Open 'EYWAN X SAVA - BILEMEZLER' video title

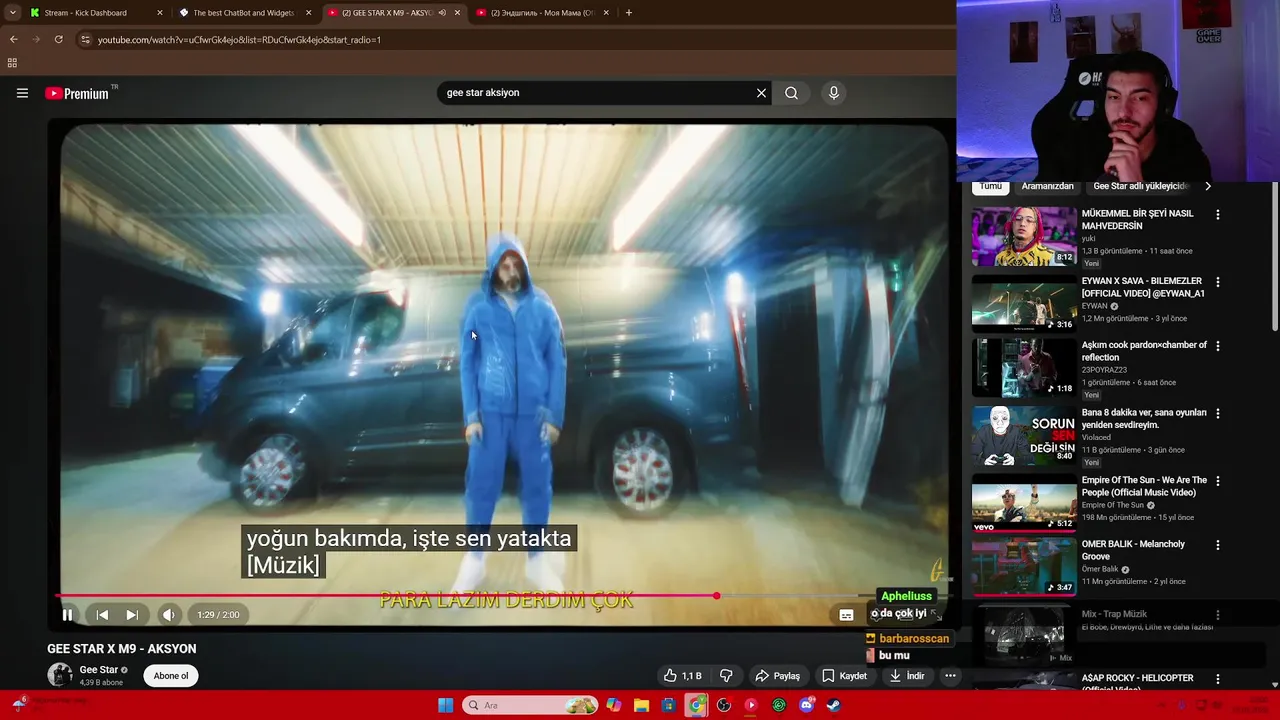pyautogui.click(x=1143, y=287)
